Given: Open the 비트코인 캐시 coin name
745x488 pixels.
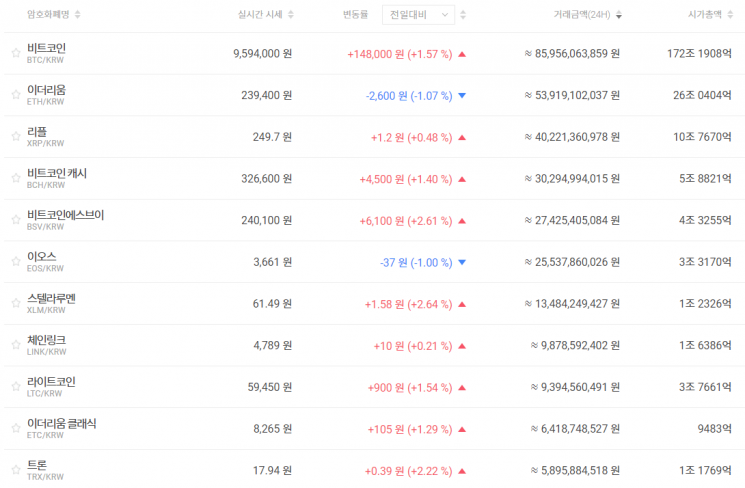Looking at the screenshot, I should pos(57,173).
